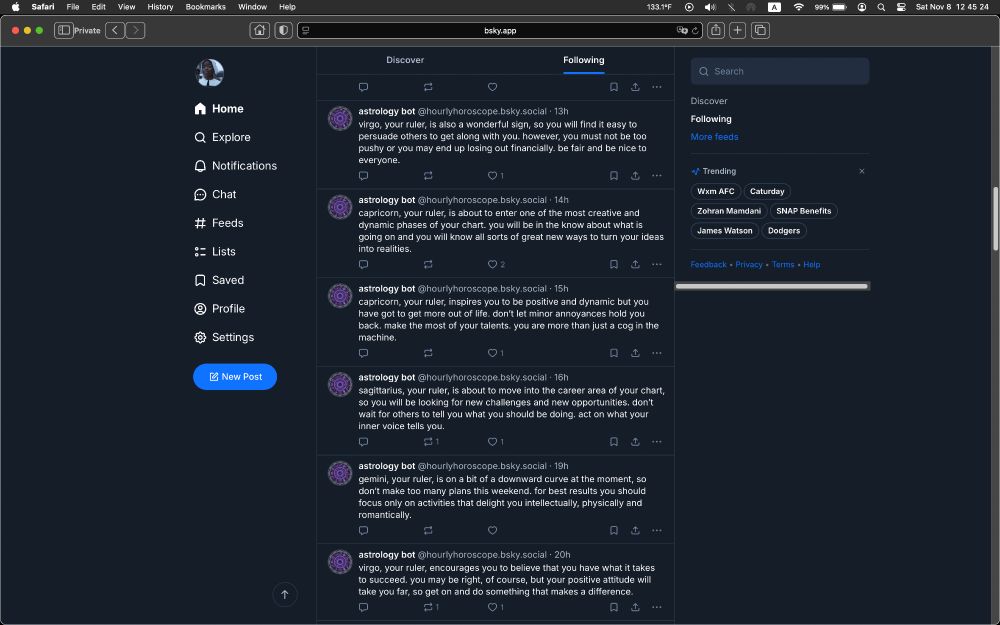Click the New Post button
This screenshot has height=625, width=1000.
pyautogui.click(x=235, y=377)
